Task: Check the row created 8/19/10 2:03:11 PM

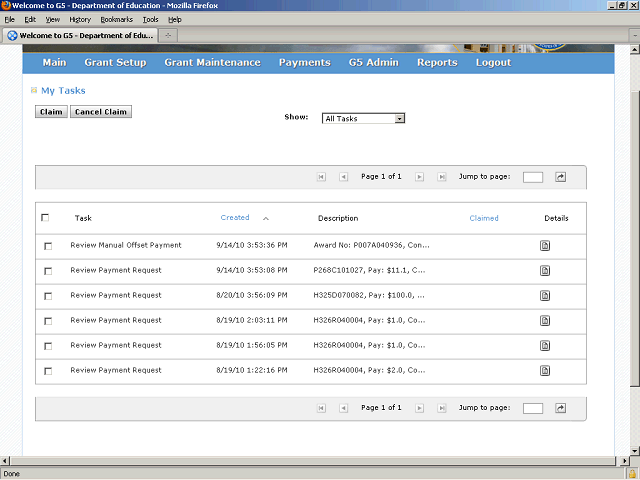Action: click(x=48, y=321)
